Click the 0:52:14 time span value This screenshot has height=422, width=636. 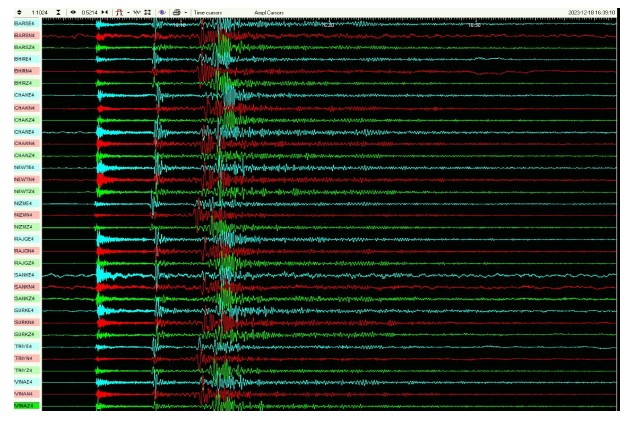tap(89, 12)
